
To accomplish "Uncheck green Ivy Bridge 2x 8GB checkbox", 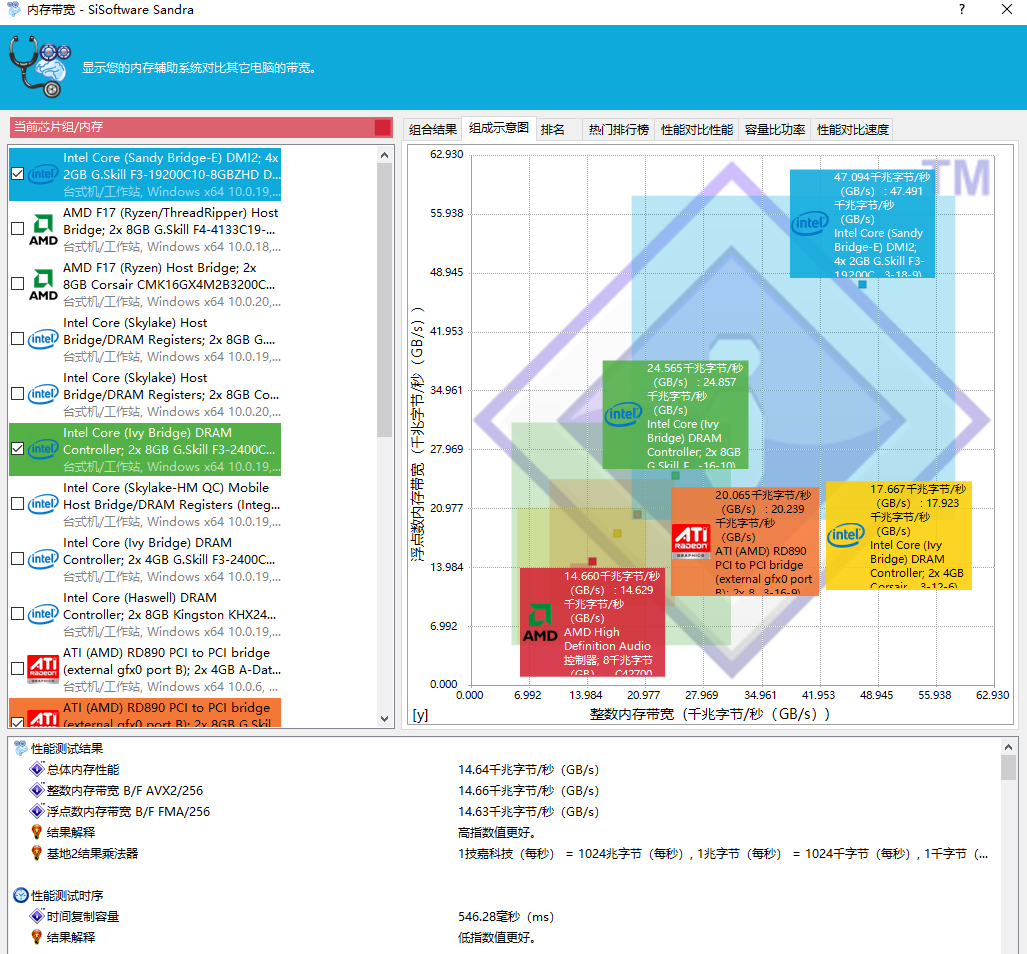I will coord(18,449).
